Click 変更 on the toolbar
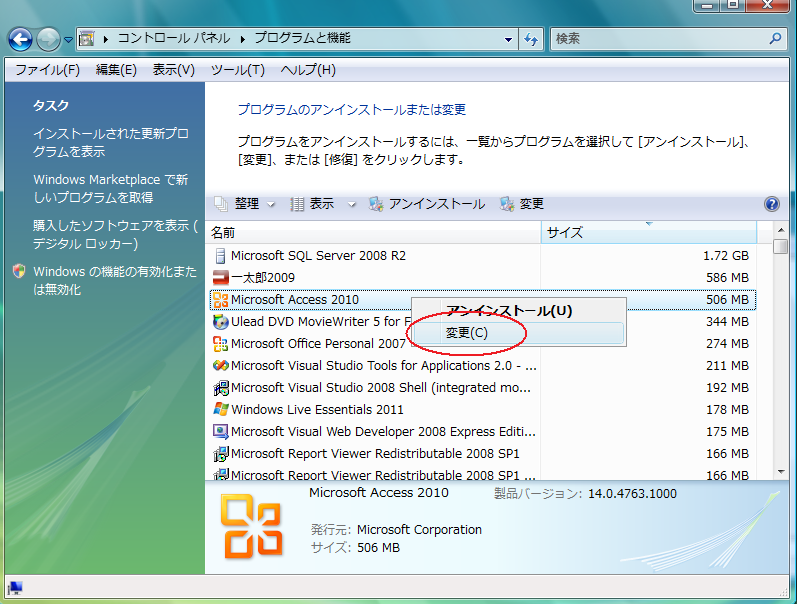The width and height of the screenshot is (797, 604). pyautogui.click(x=522, y=204)
